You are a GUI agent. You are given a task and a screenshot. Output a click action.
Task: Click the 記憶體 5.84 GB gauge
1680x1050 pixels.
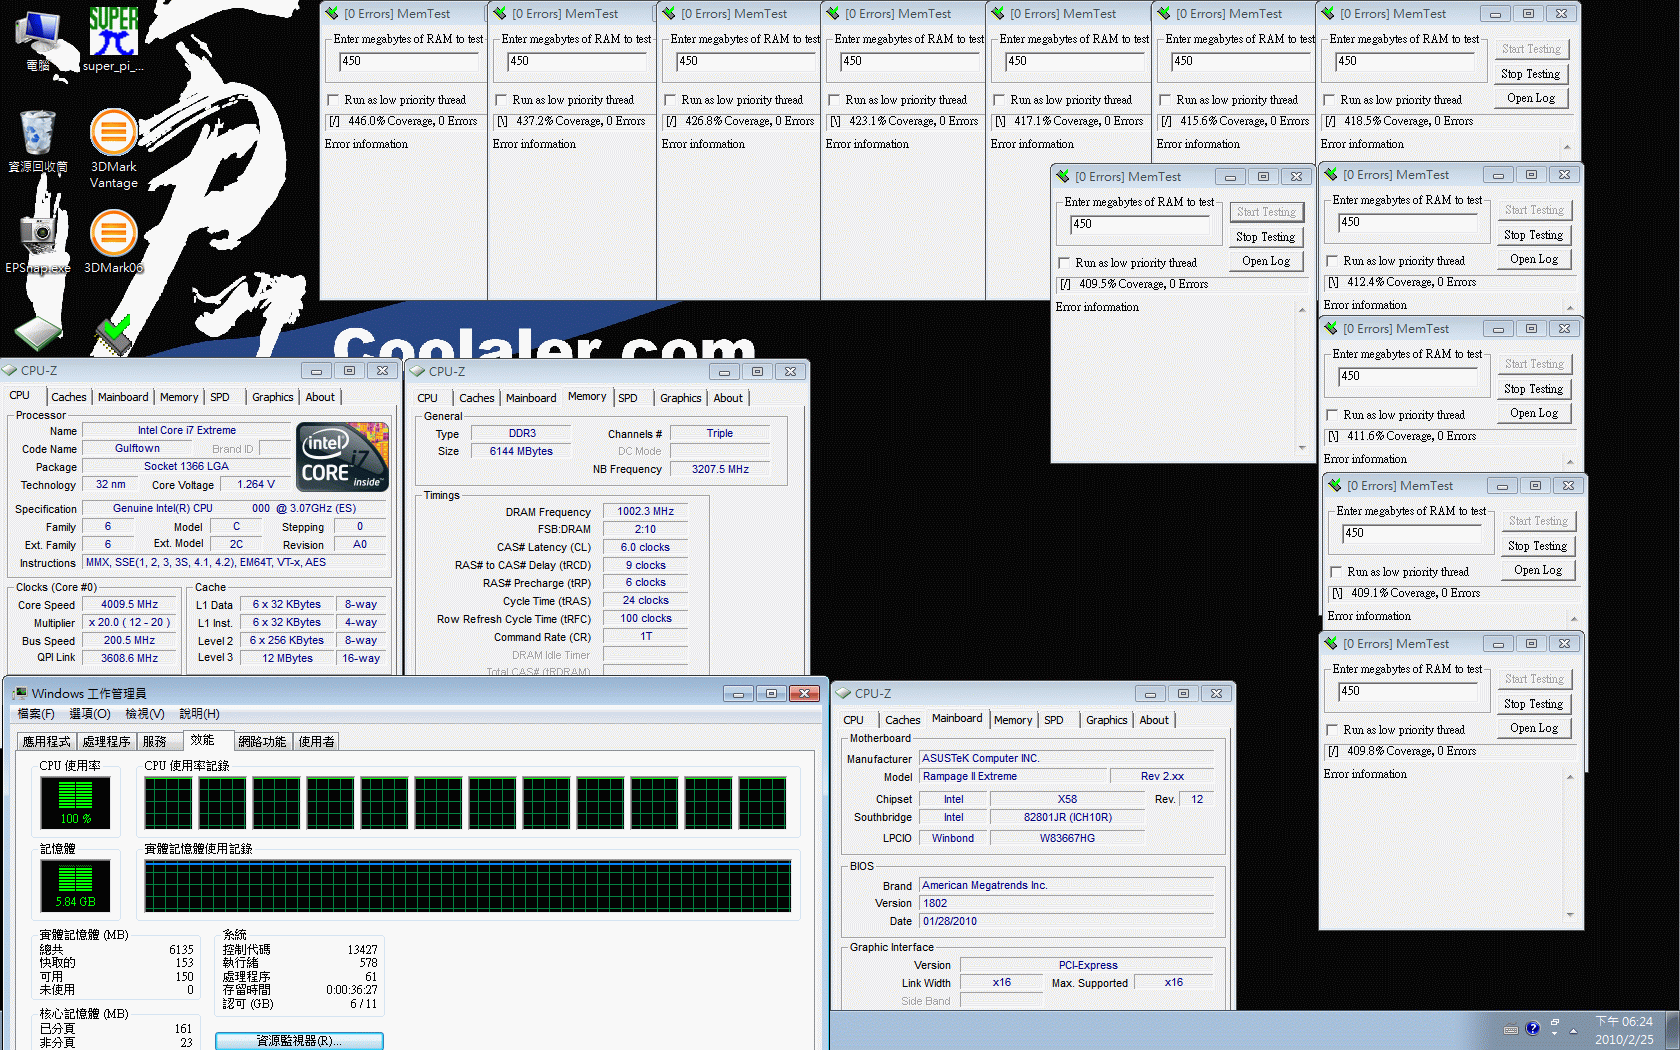tap(75, 886)
